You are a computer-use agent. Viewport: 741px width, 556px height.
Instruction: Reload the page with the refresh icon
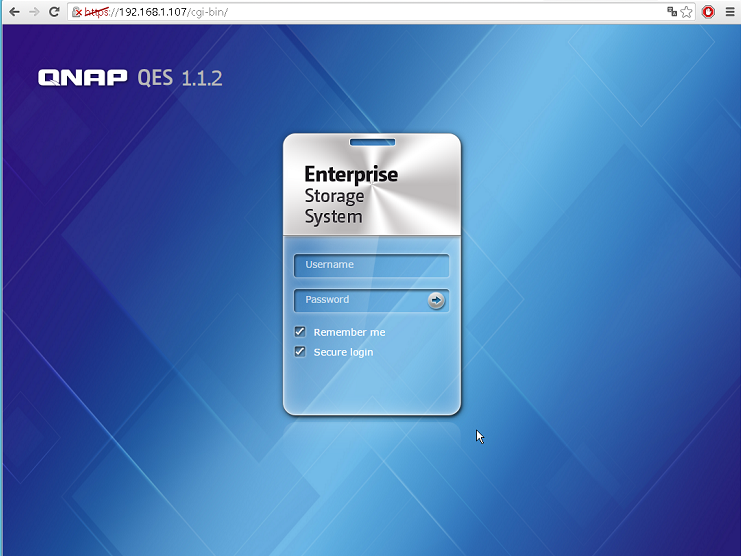(56, 12)
